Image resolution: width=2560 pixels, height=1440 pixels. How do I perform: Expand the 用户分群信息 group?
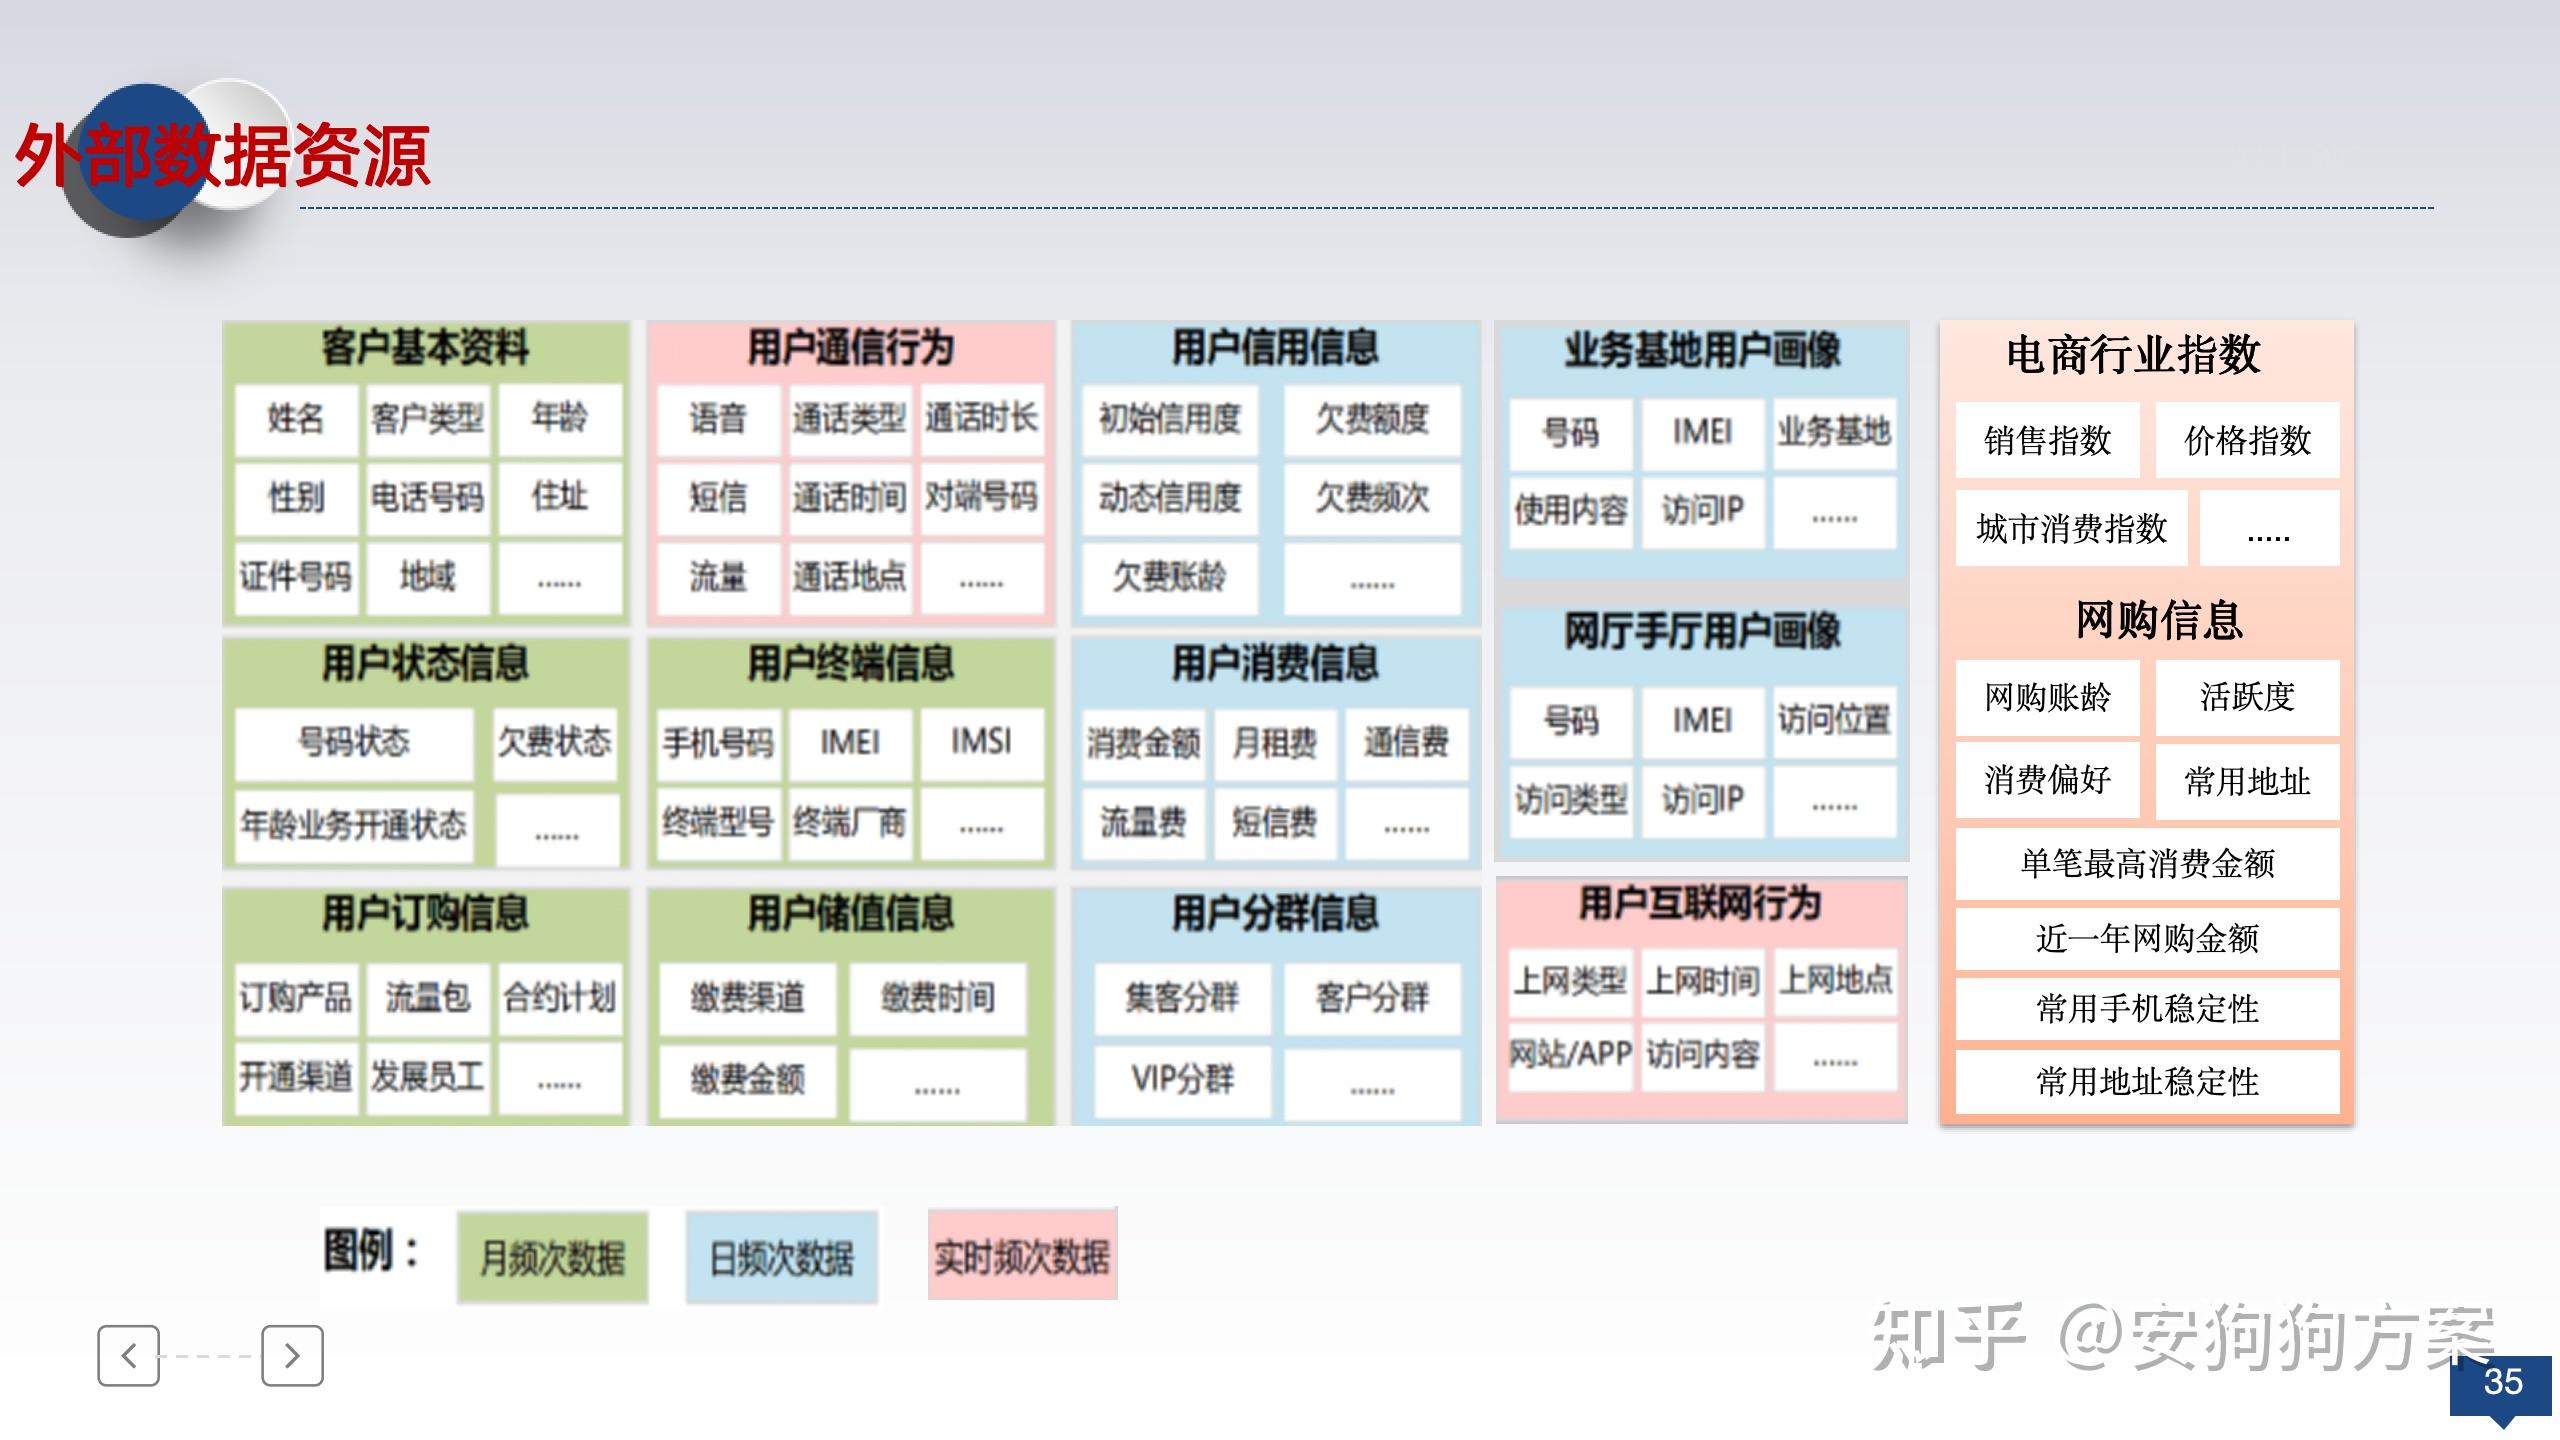[x=1277, y=910]
